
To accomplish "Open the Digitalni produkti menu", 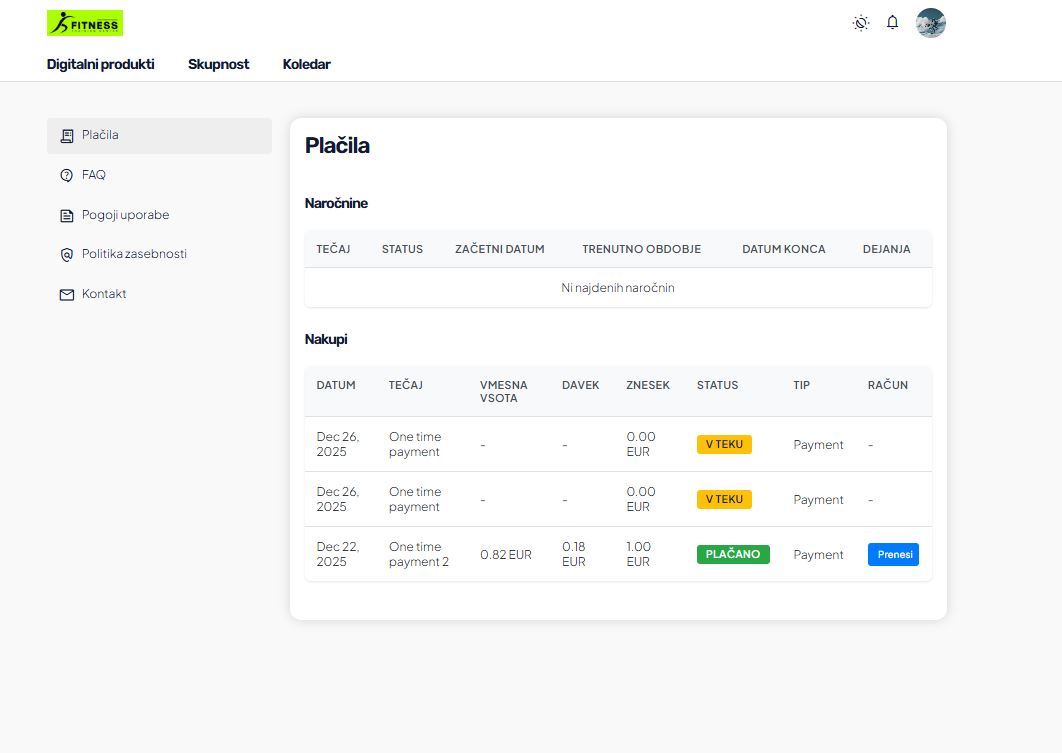I will (x=100, y=64).
